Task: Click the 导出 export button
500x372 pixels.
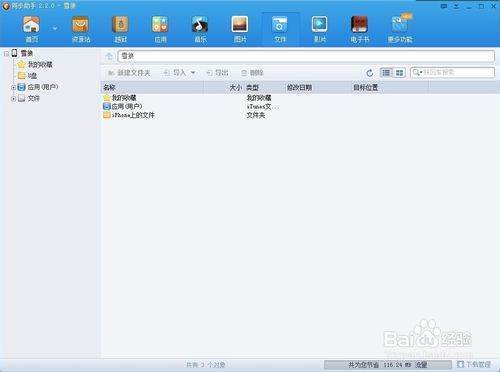Action: coord(218,73)
